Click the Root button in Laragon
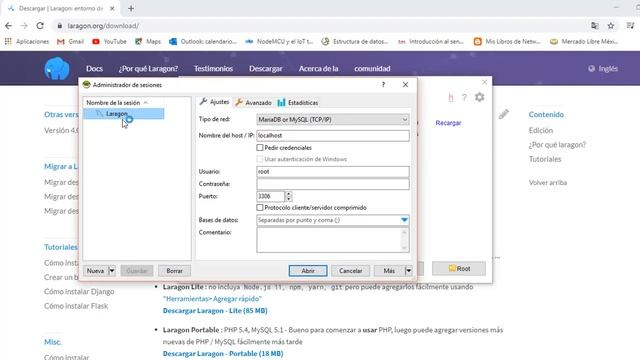 [x=459, y=269]
